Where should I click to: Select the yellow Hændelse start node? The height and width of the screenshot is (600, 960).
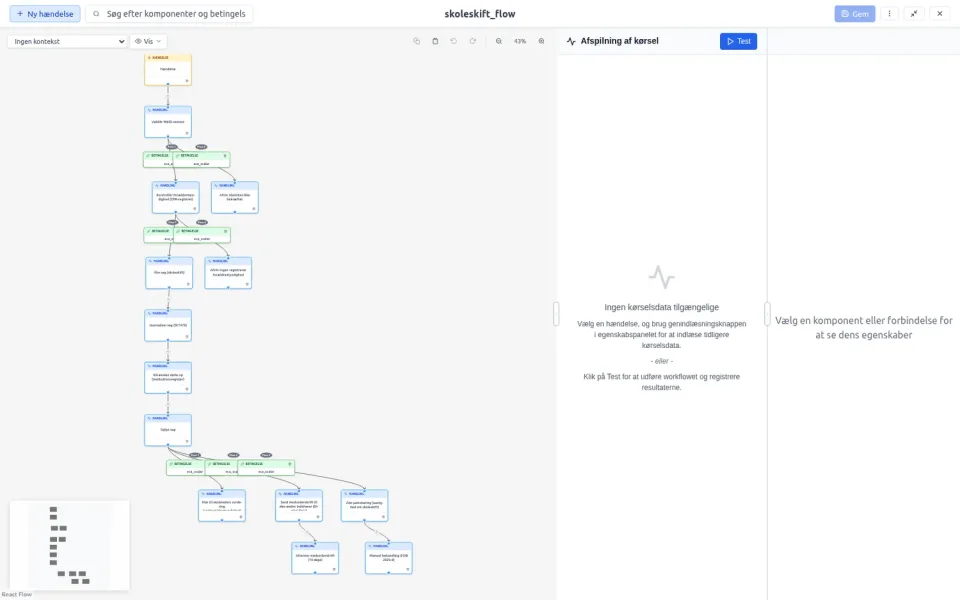pyautogui.click(x=168, y=69)
